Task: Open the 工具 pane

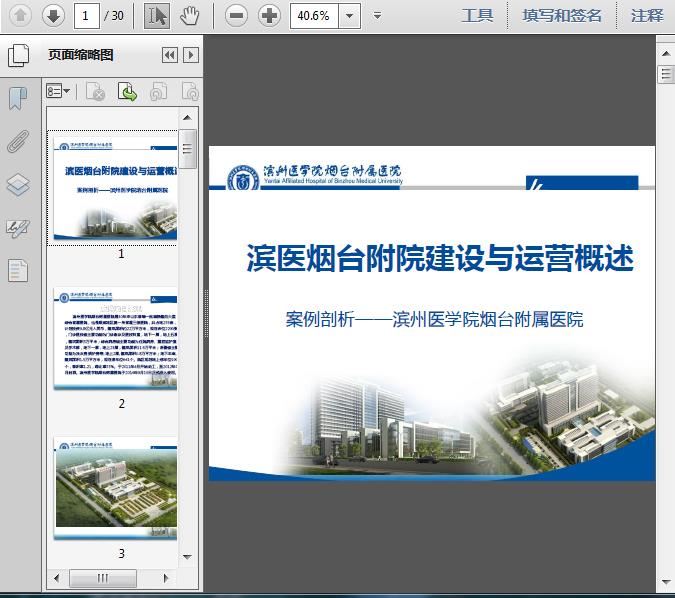Action: tap(477, 16)
